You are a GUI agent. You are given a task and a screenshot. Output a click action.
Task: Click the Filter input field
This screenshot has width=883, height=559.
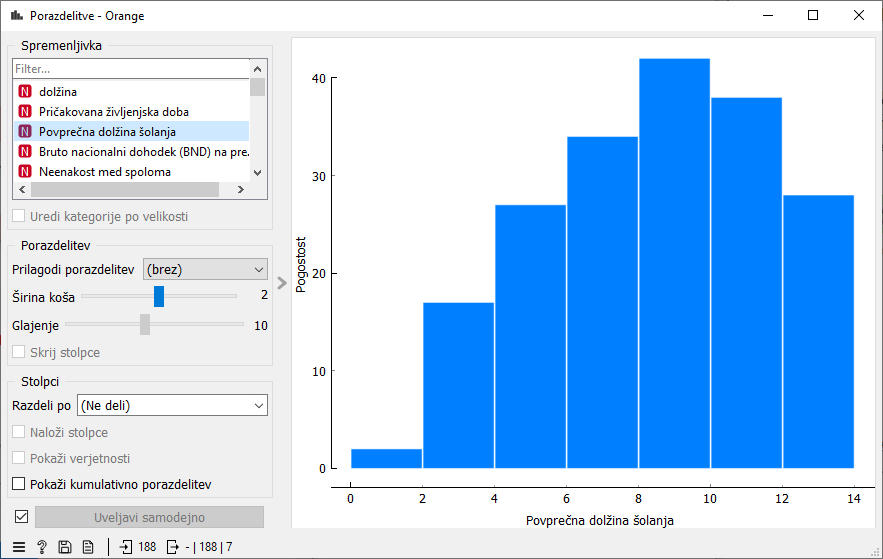[x=130, y=69]
